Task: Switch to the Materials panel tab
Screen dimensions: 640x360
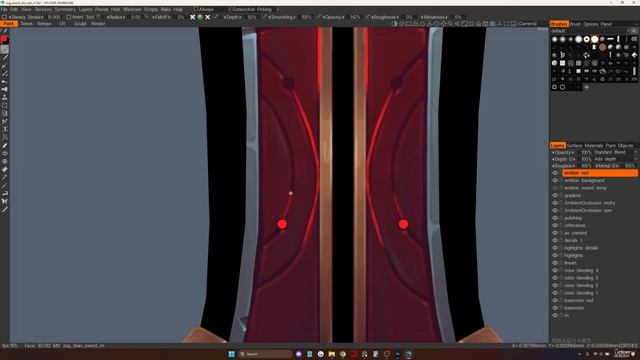Action: click(593, 146)
